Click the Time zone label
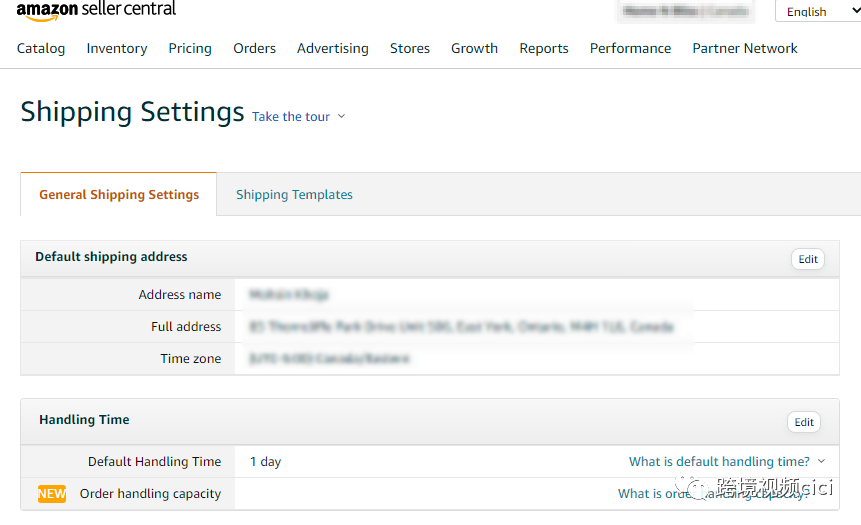The width and height of the screenshot is (861, 525). click(x=191, y=358)
